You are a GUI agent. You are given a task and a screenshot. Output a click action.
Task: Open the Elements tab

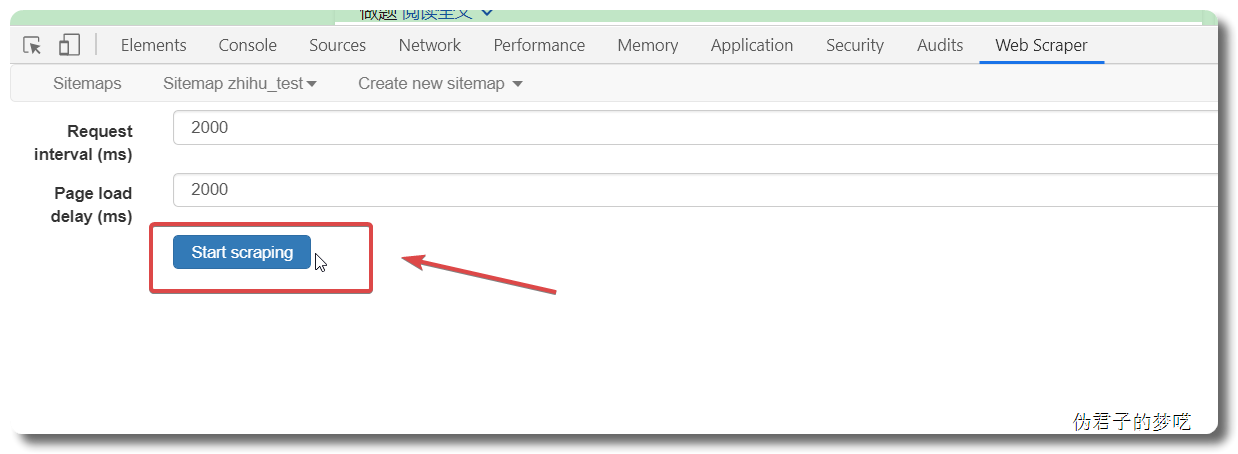tap(153, 45)
